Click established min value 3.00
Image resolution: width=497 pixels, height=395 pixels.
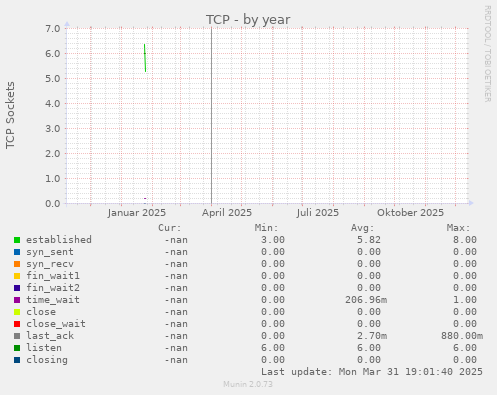pos(273,240)
